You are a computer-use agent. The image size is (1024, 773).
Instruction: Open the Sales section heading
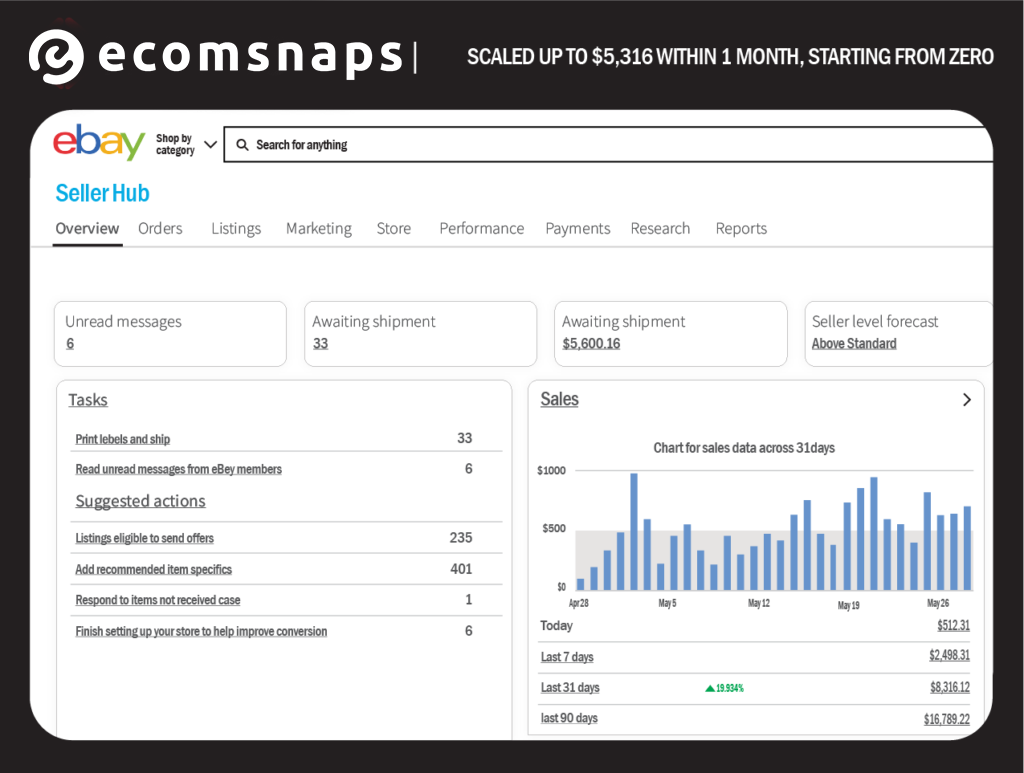(x=560, y=399)
